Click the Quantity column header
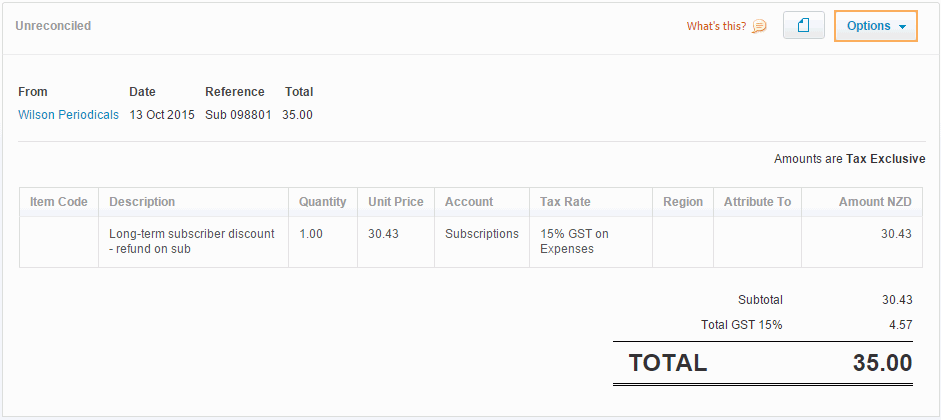The height and width of the screenshot is (420, 941). pos(322,202)
